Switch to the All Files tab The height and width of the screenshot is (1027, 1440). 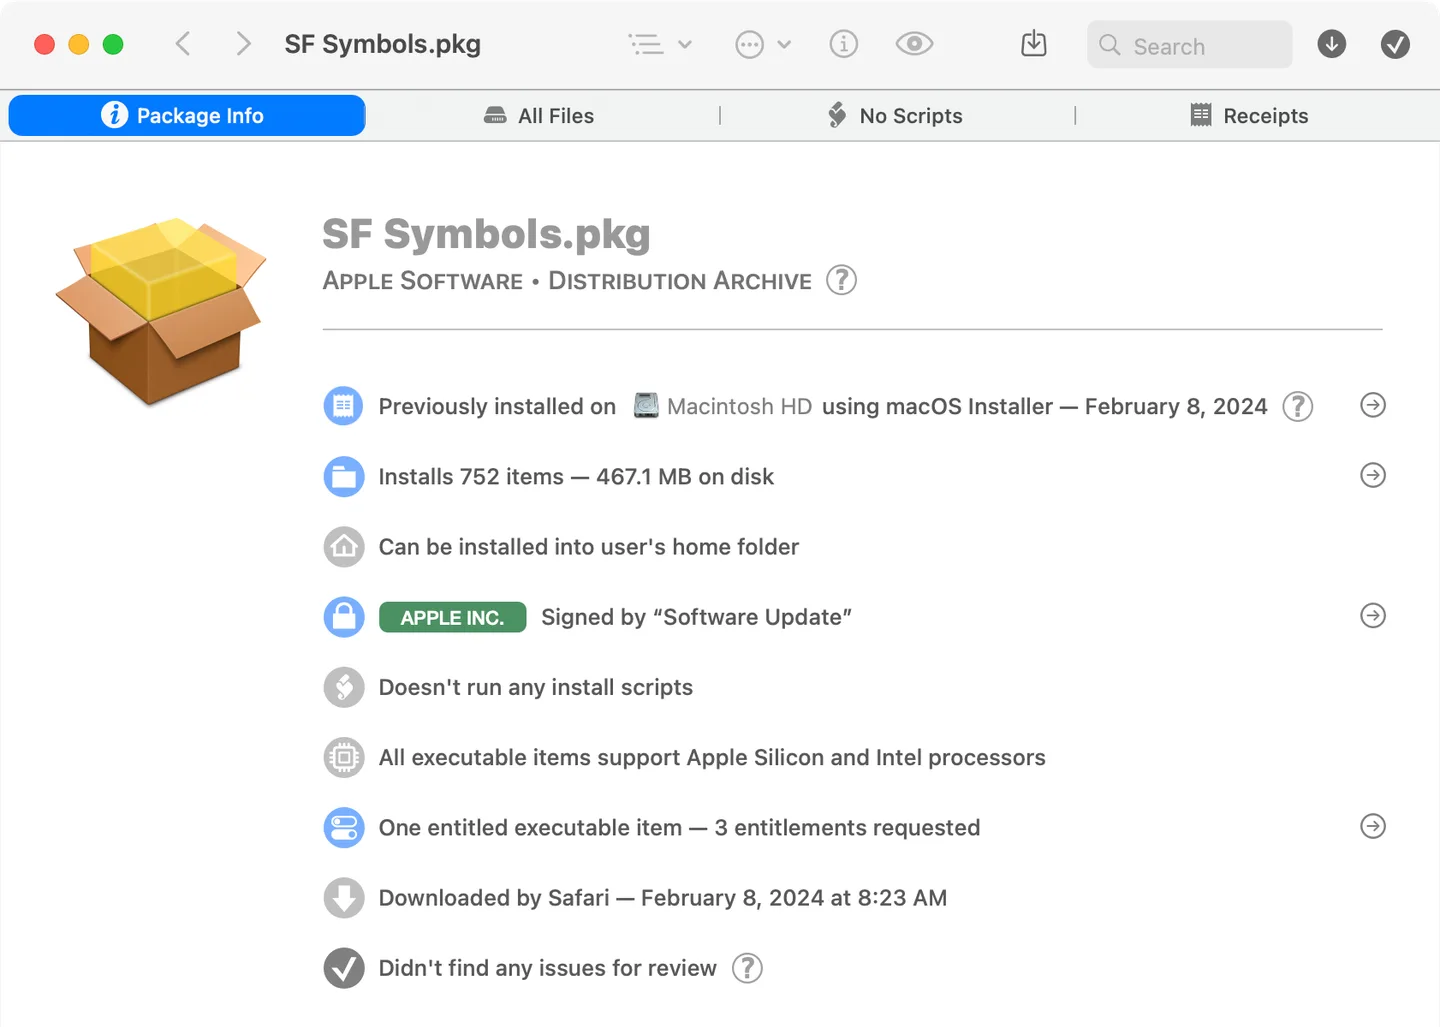[x=540, y=116]
